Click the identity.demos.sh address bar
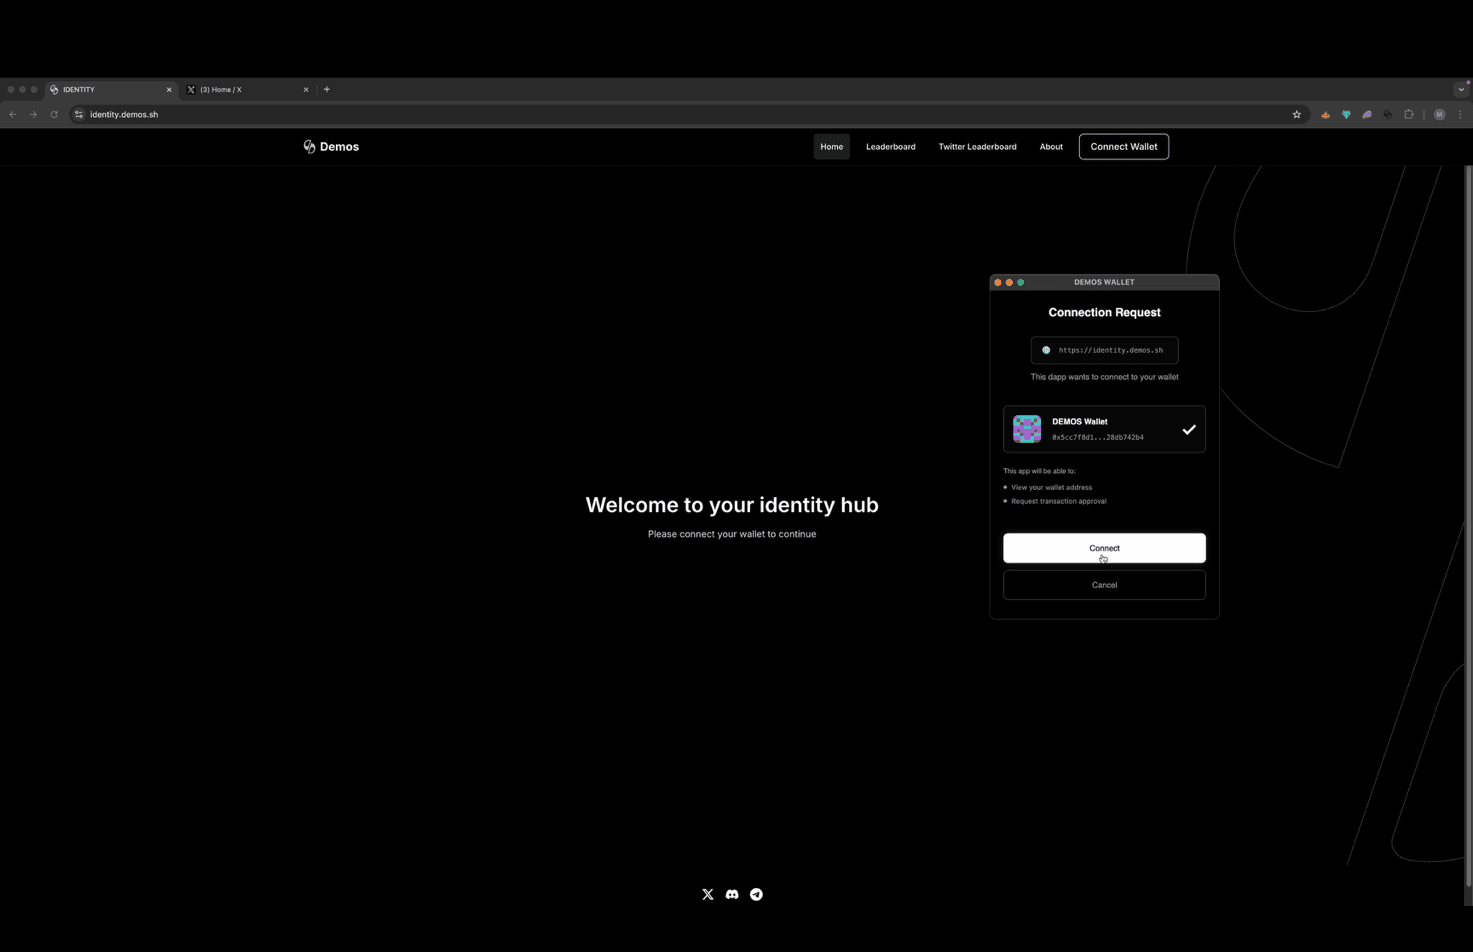The width and height of the screenshot is (1473, 952). pos(123,114)
